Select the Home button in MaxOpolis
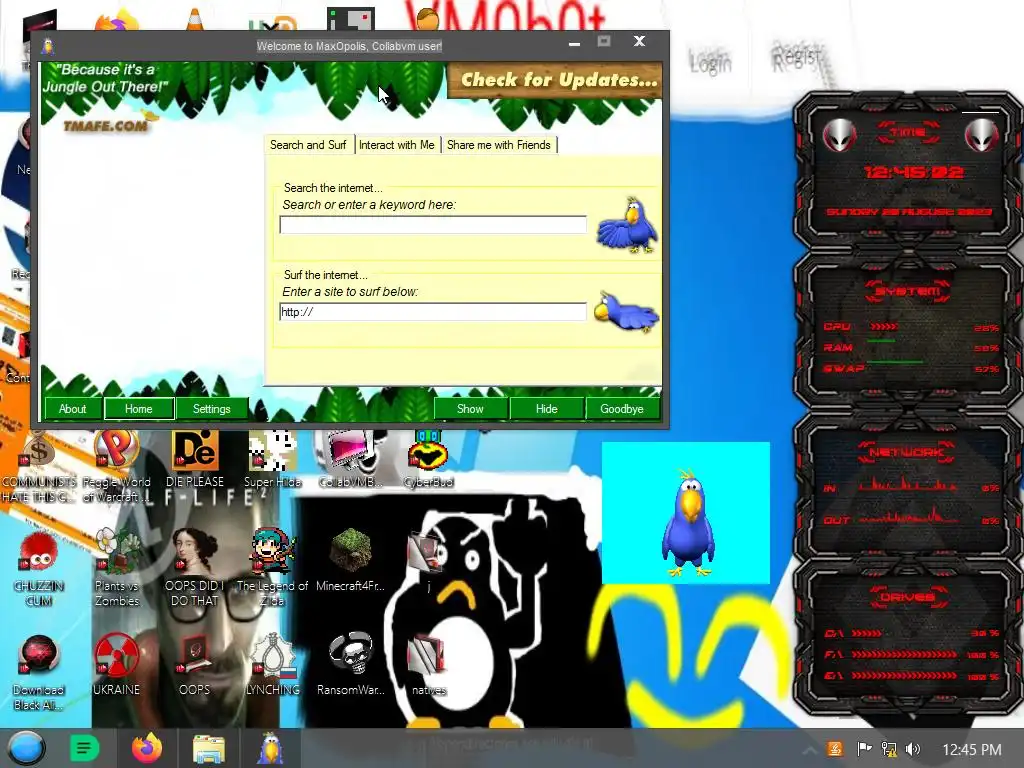Screen dimensions: 1024x768 (x=138, y=409)
